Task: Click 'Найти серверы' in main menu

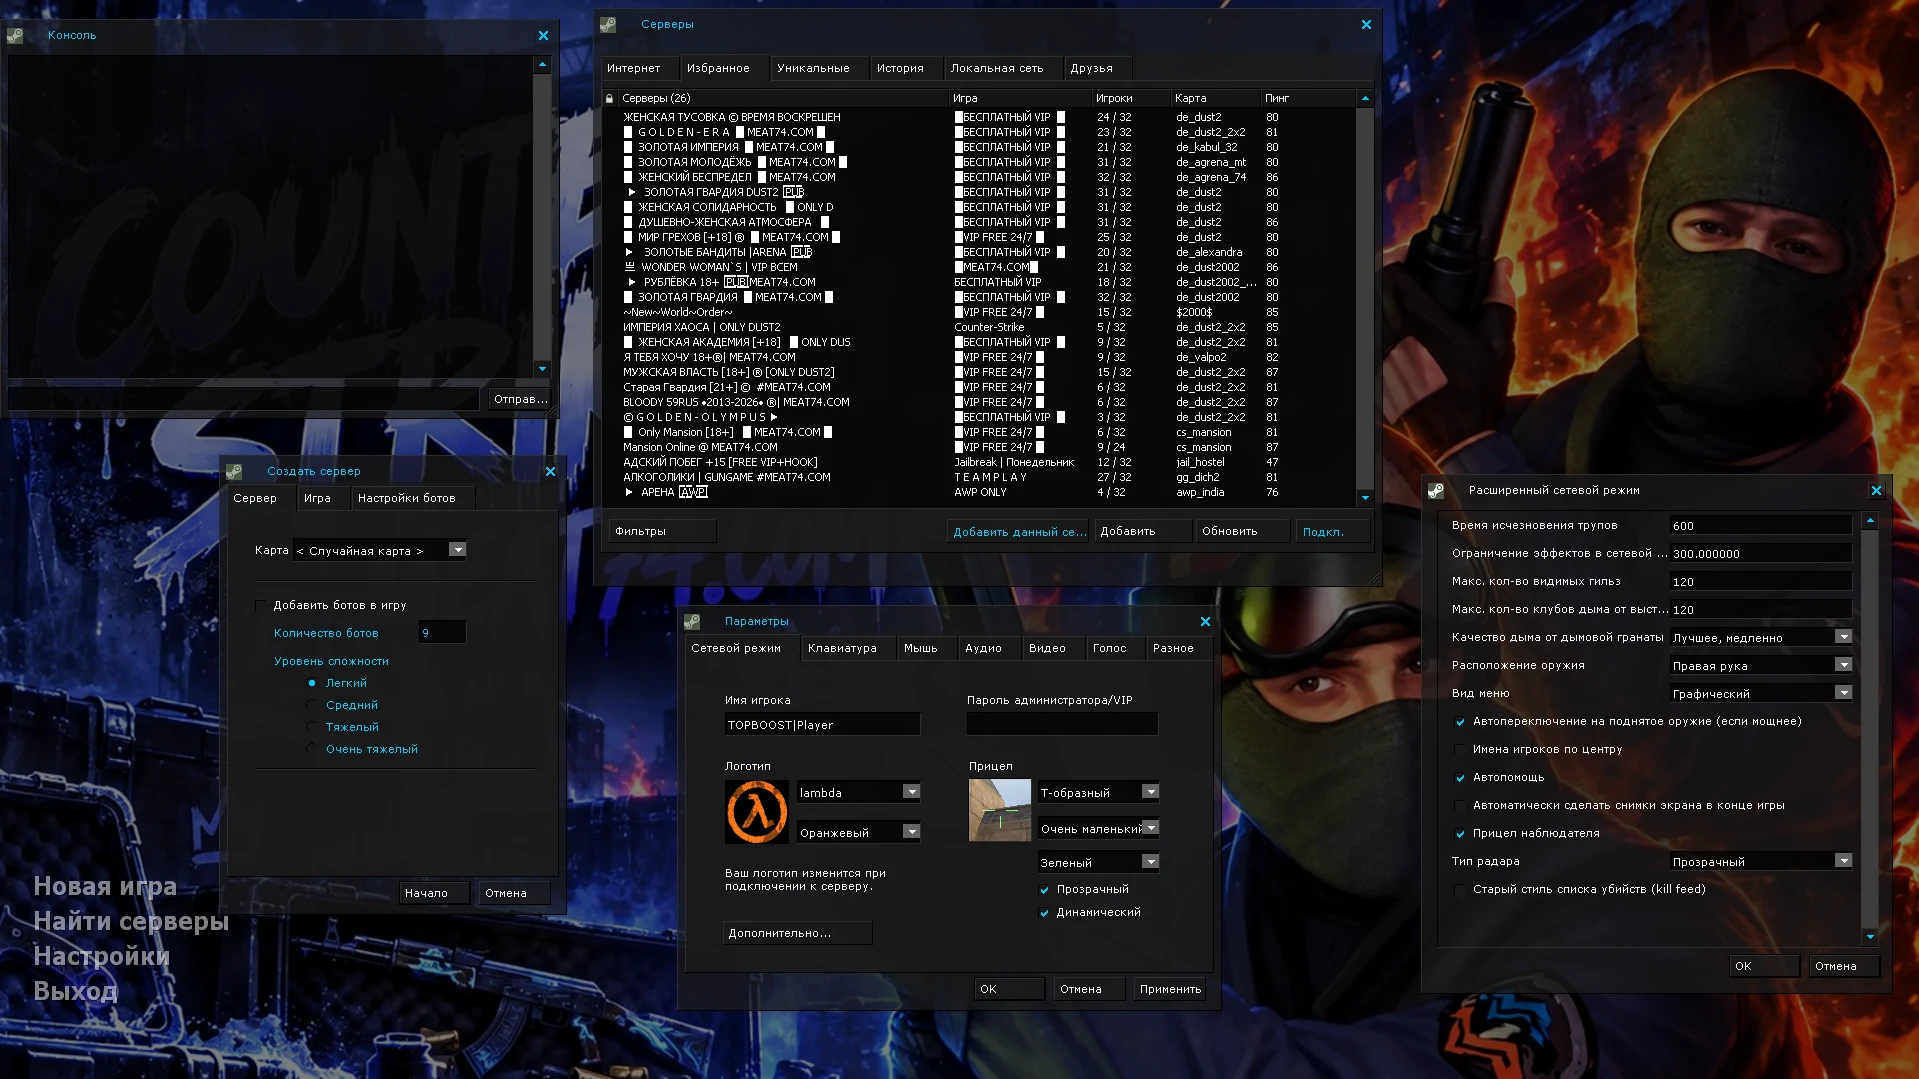Action: tap(131, 921)
